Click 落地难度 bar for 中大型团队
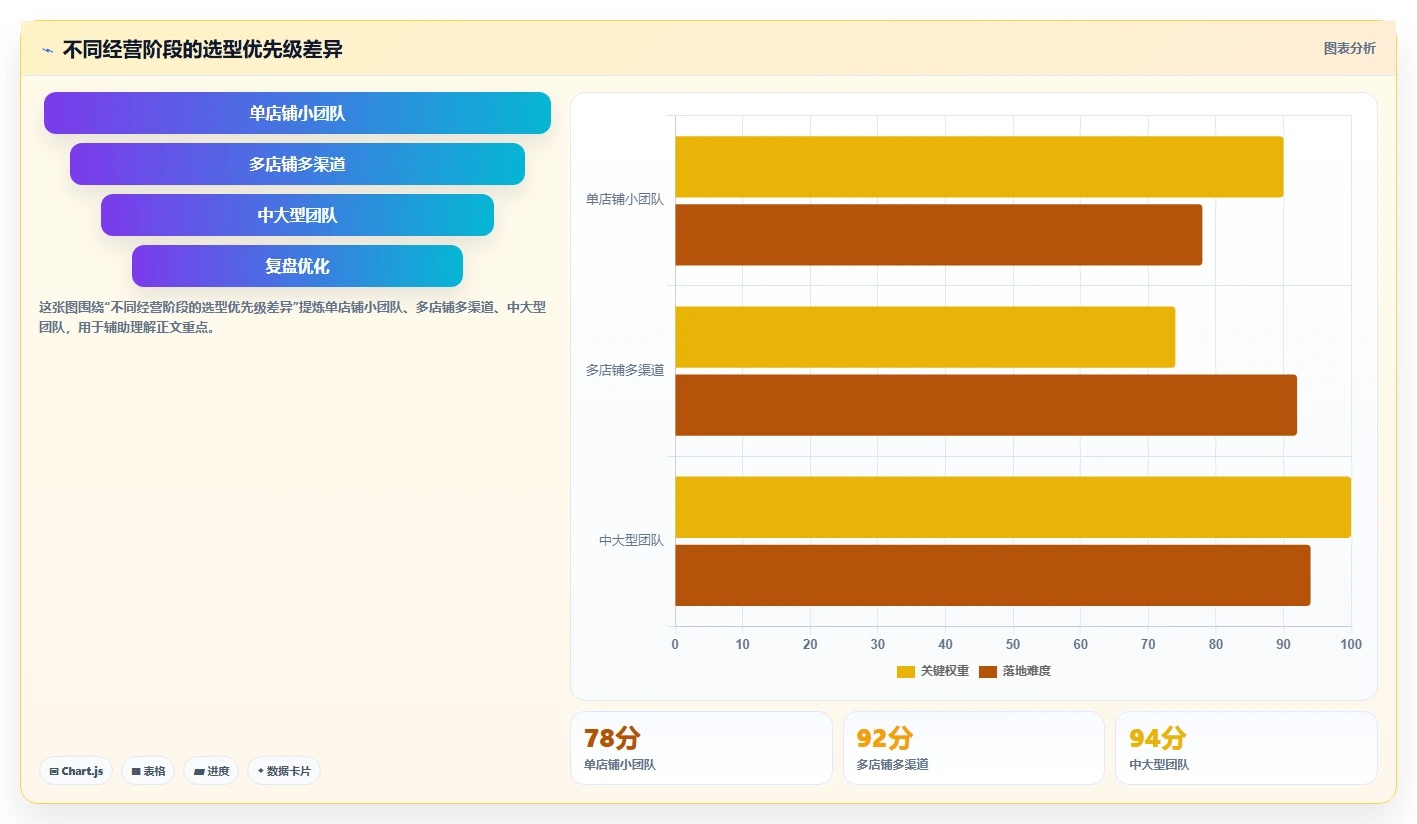Image resolution: width=1417 pixels, height=824 pixels. coord(993,575)
